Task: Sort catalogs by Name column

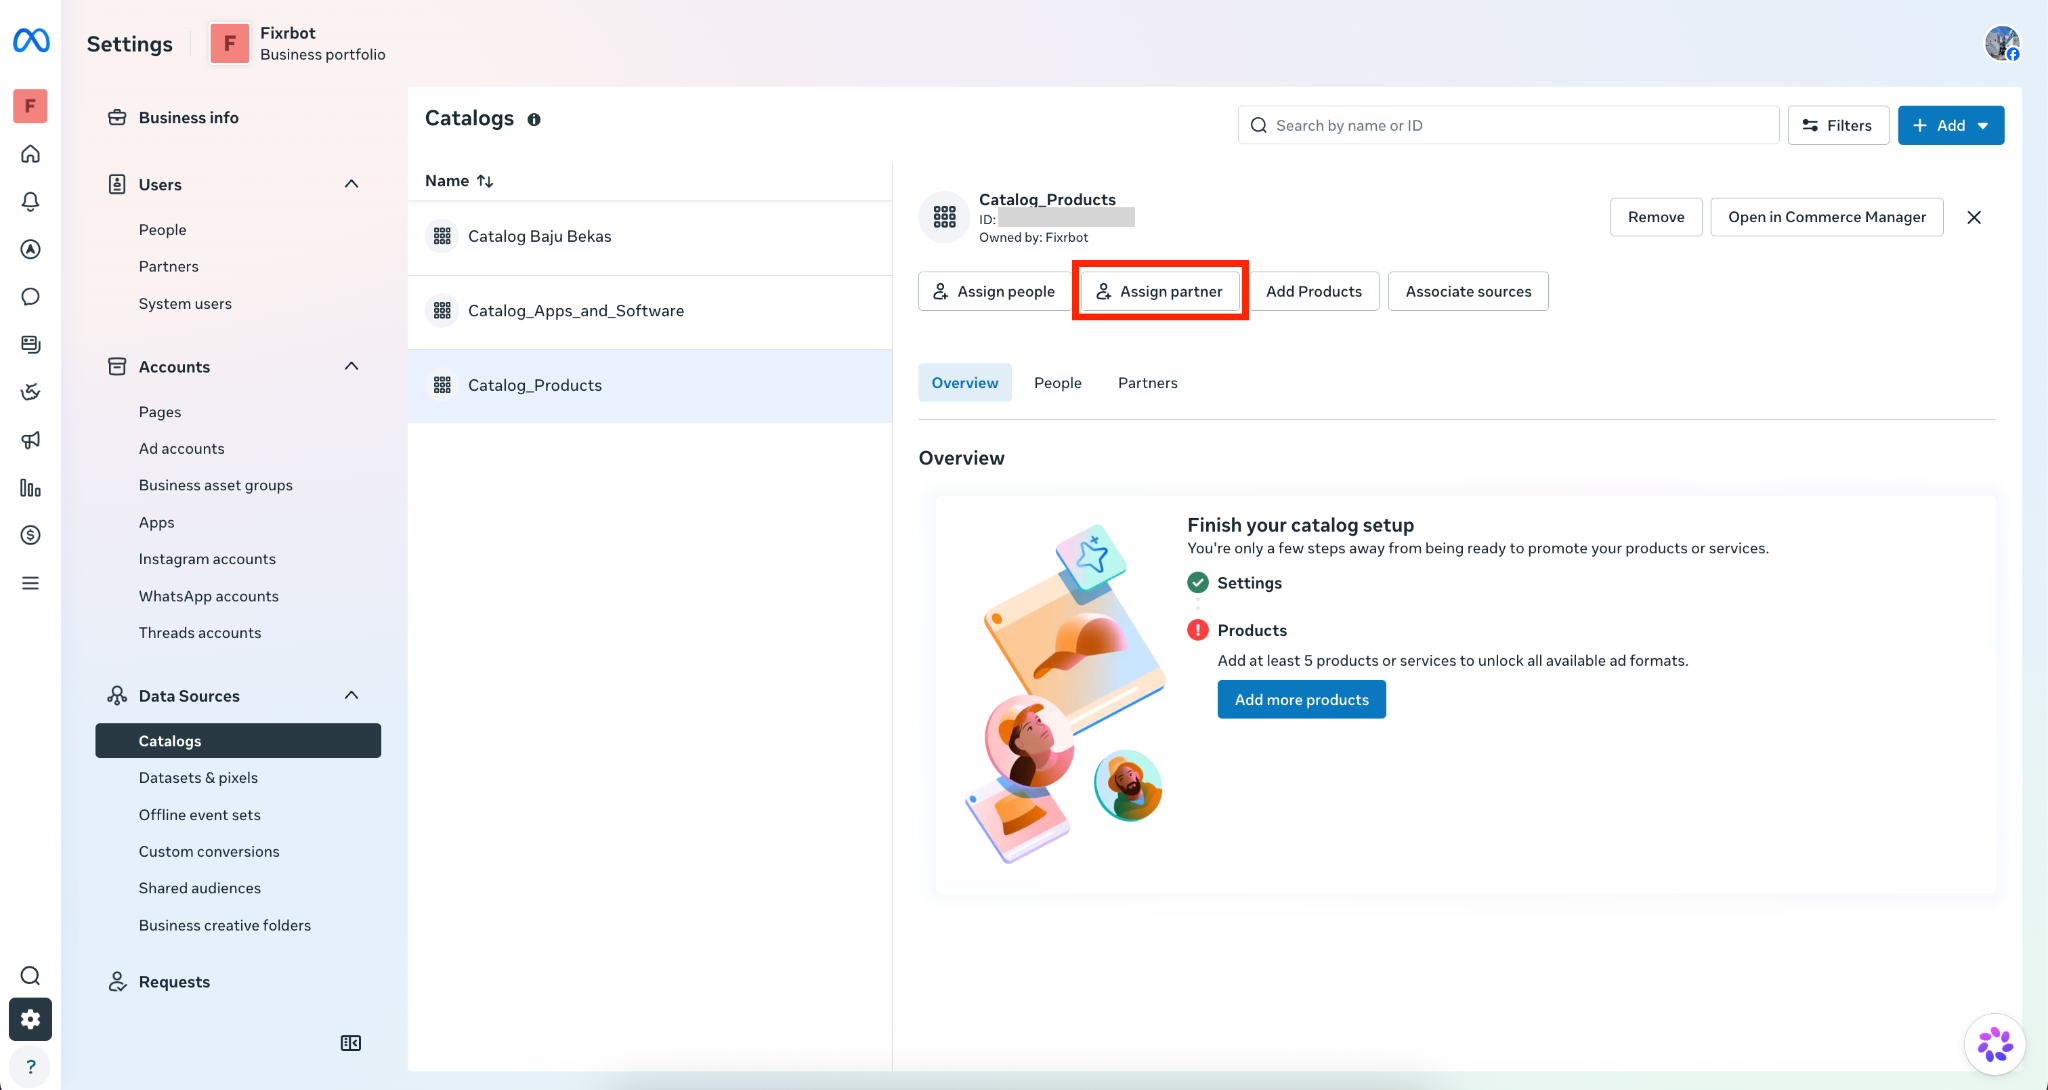Action: click(x=459, y=181)
